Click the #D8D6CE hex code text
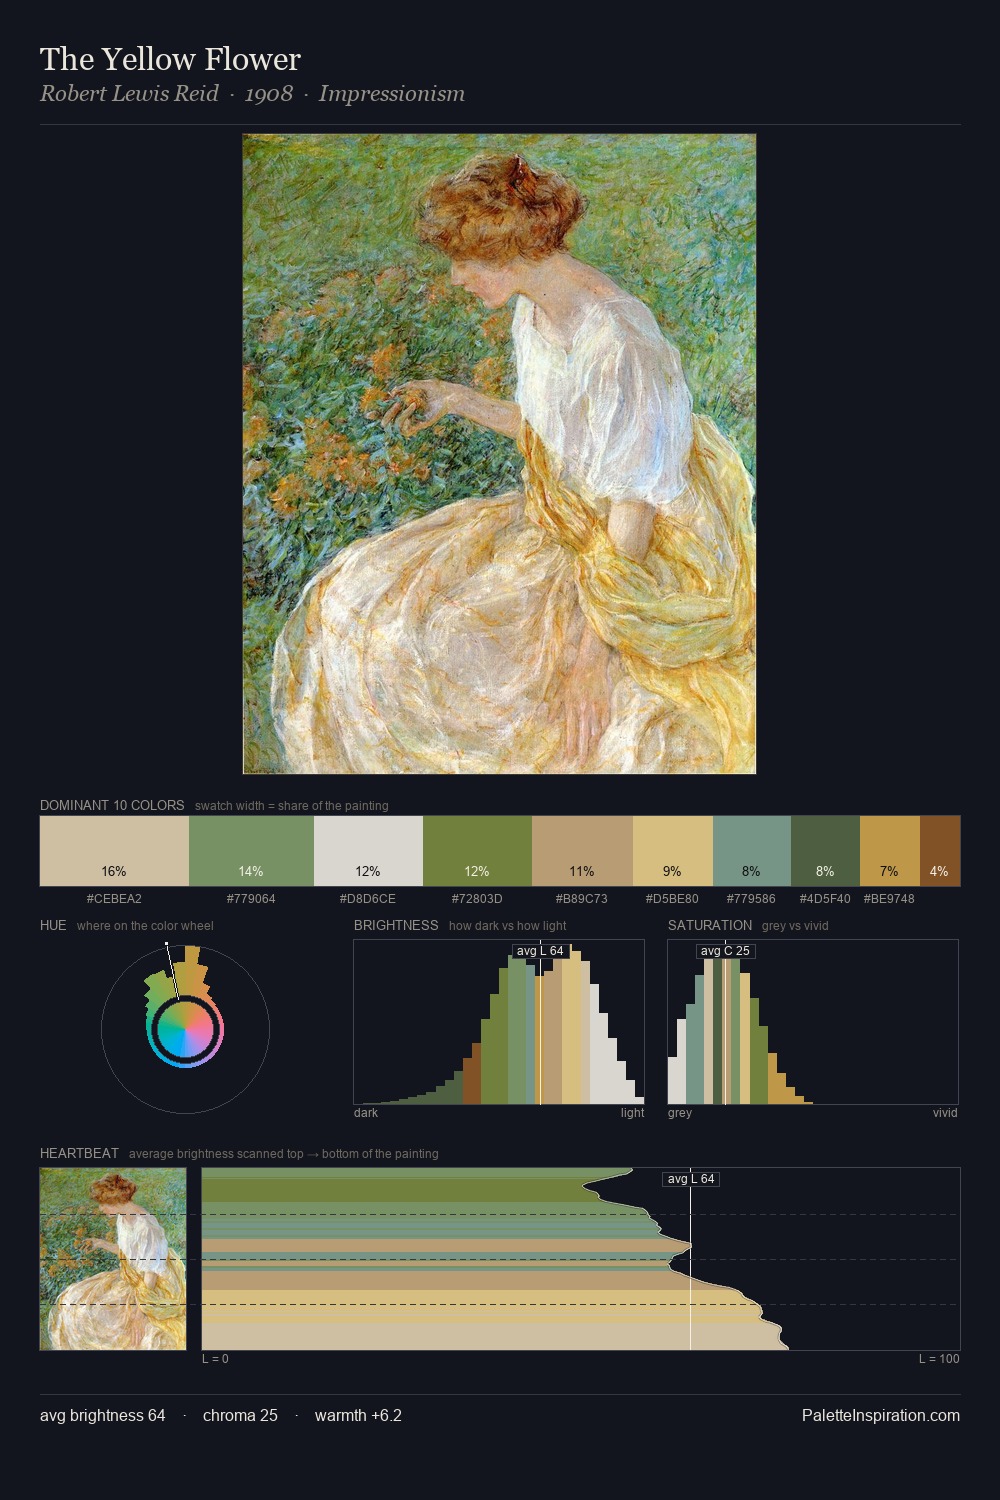 coord(368,899)
